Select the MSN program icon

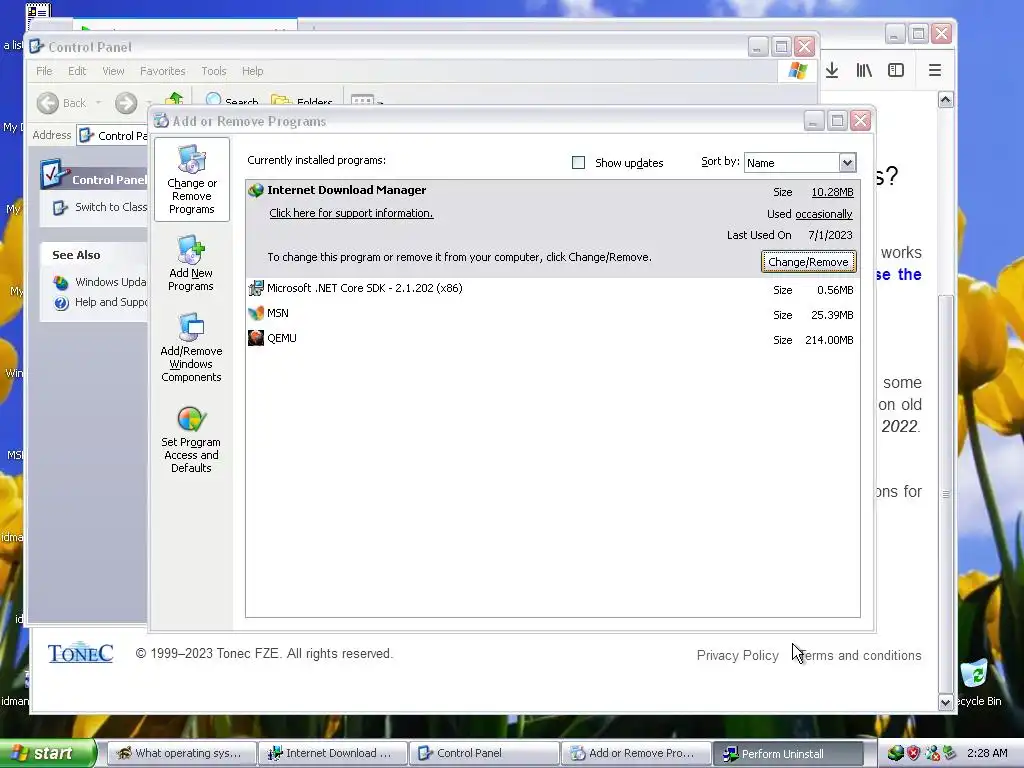click(x=256, y=313)
